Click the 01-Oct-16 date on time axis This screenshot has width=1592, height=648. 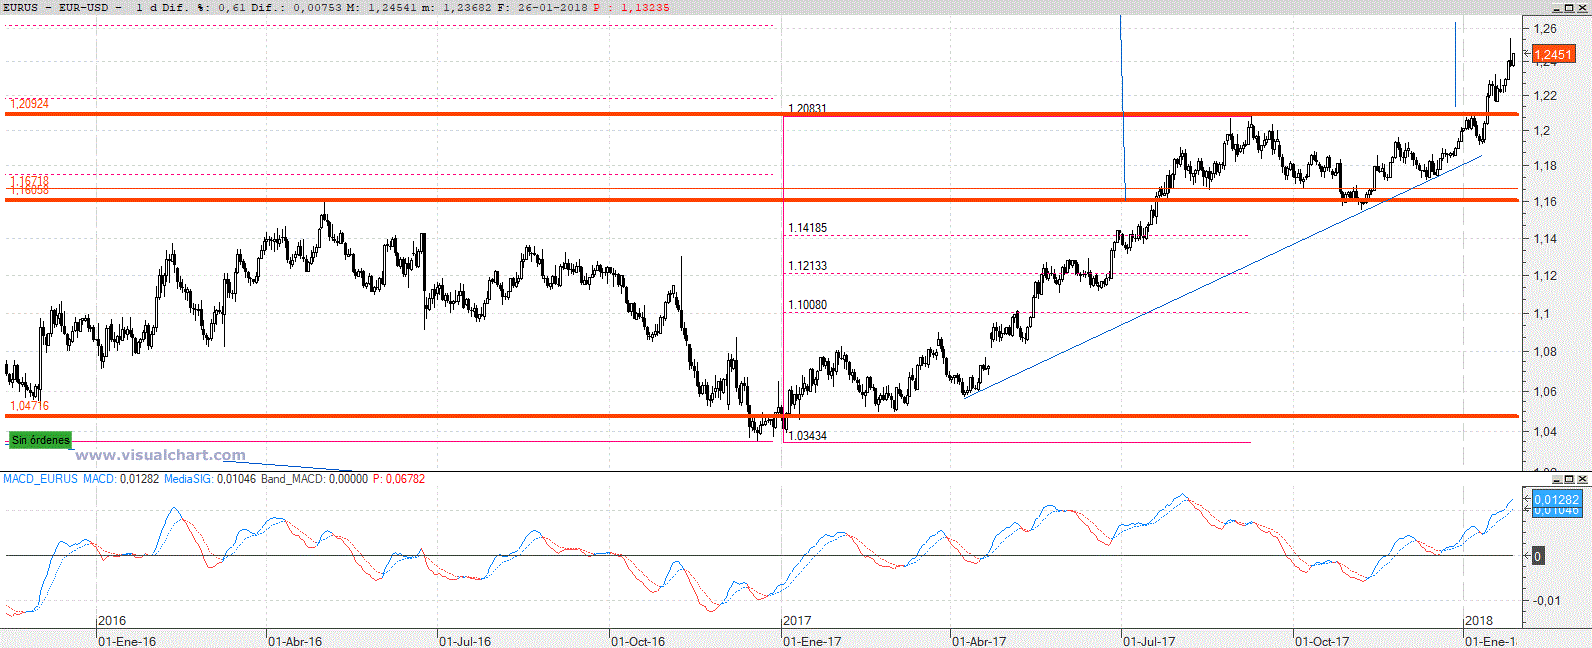pyautogui.click(x=638, y=641)
